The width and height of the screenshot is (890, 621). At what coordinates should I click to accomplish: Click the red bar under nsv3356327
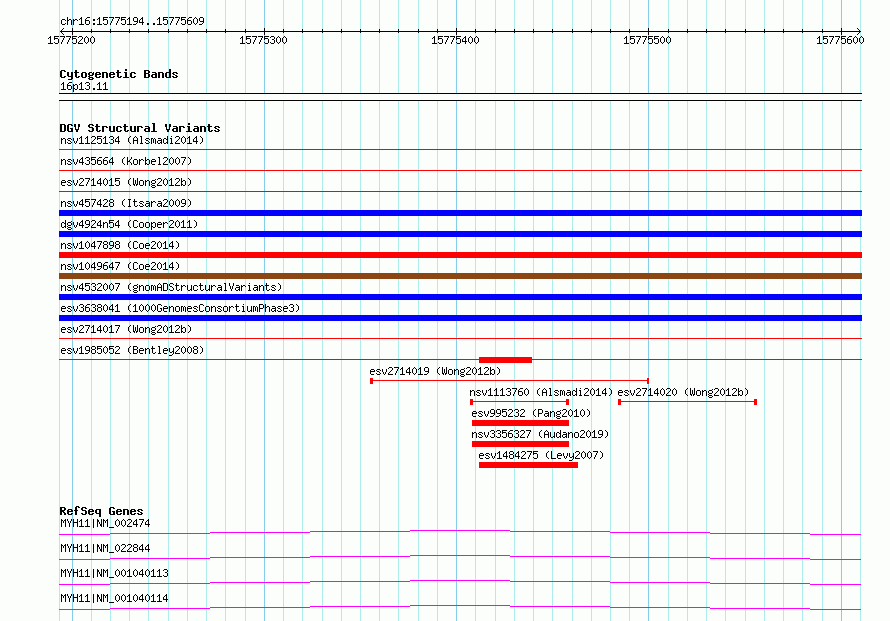click(x=520, y=444)
